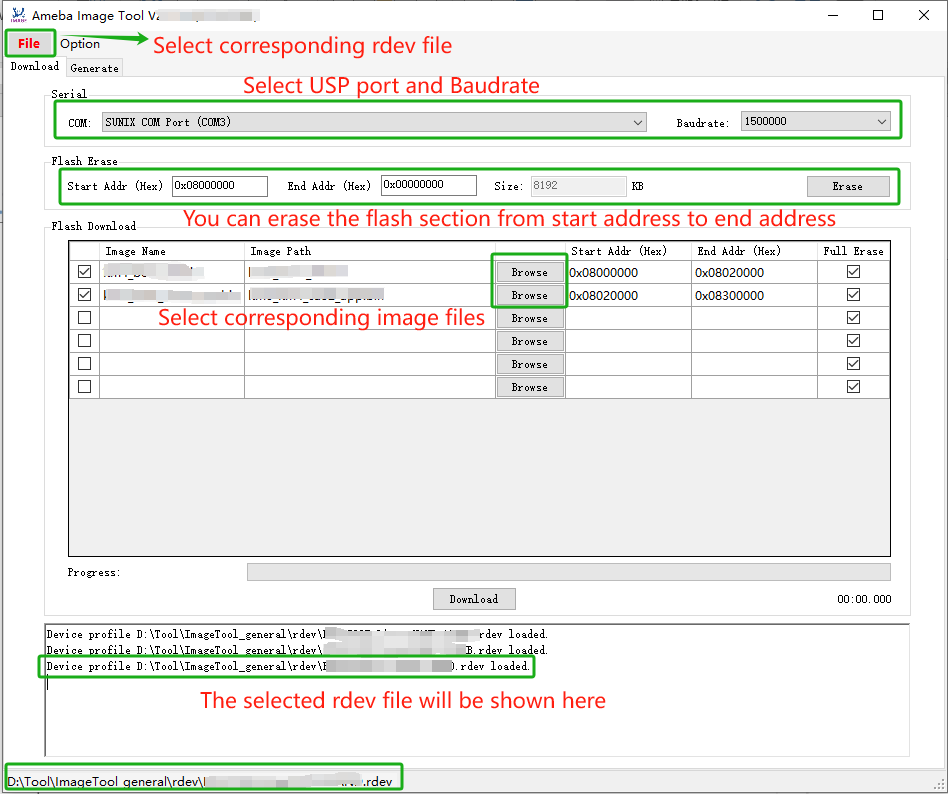This screenshot has height=794, width=948.
Task: Click the log line ending in "B.rdev loaded."
Action: click(297, 650)
